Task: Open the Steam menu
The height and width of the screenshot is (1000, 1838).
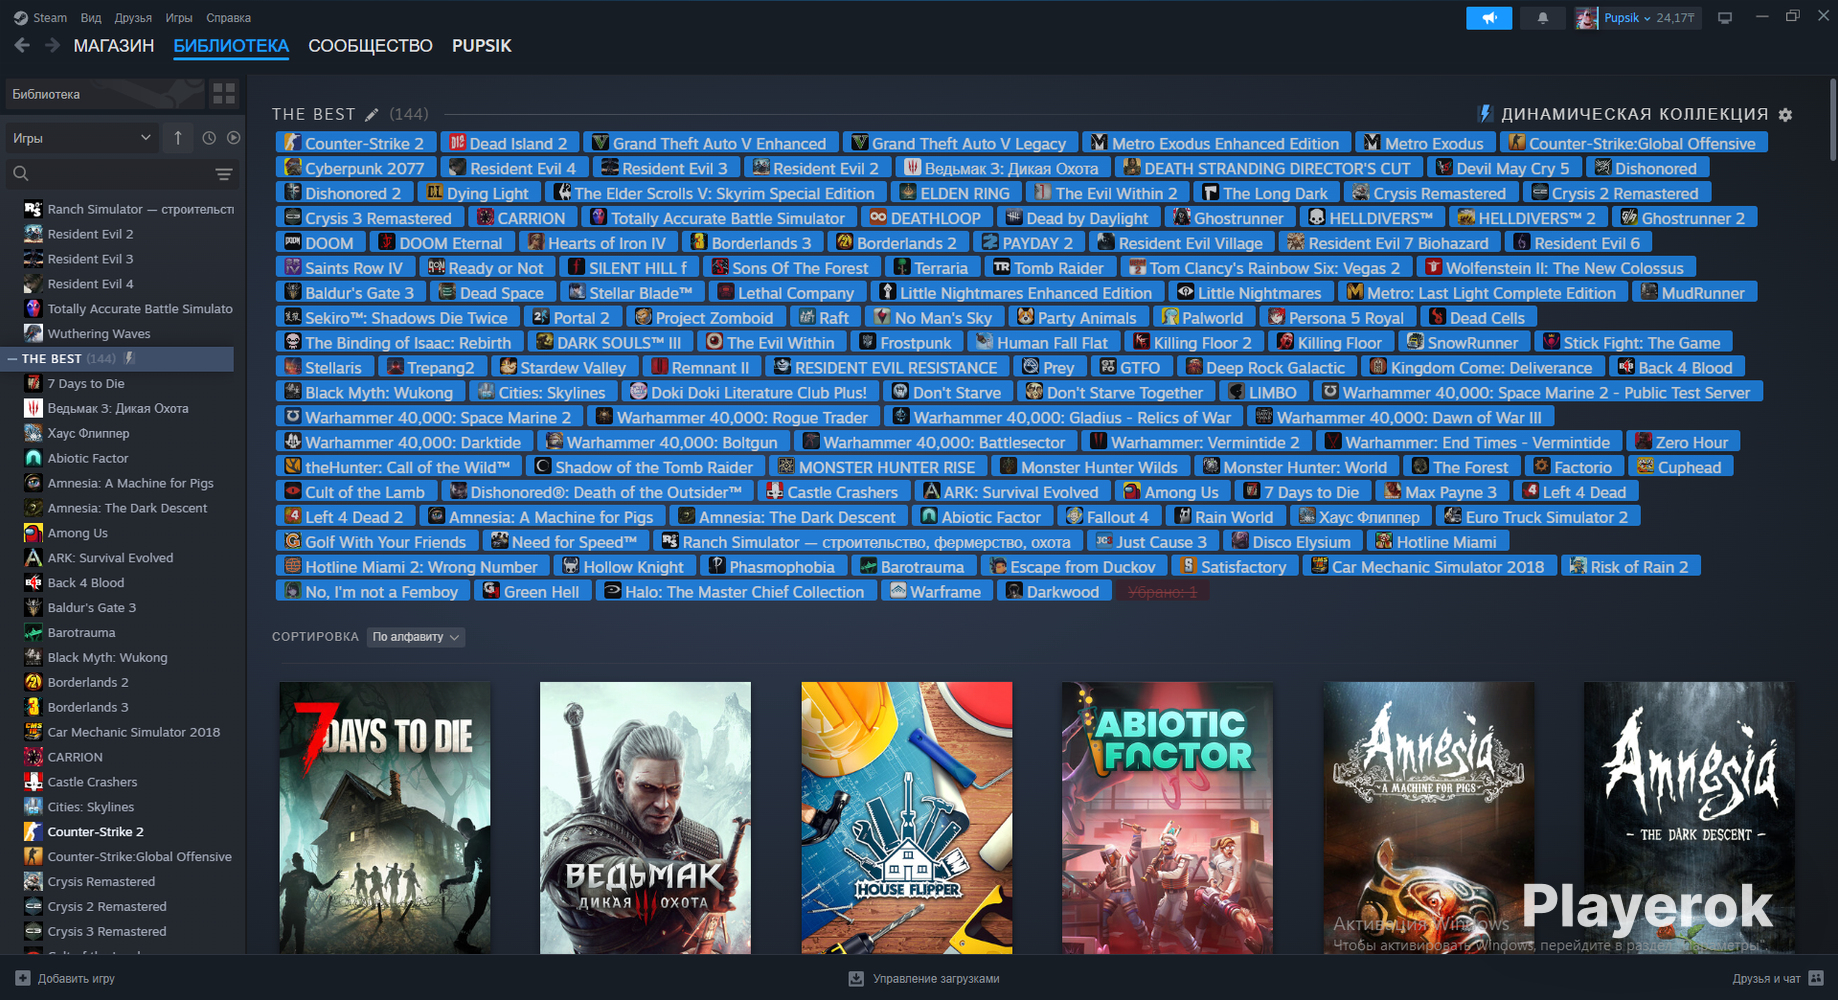Action: click(40, 18)
